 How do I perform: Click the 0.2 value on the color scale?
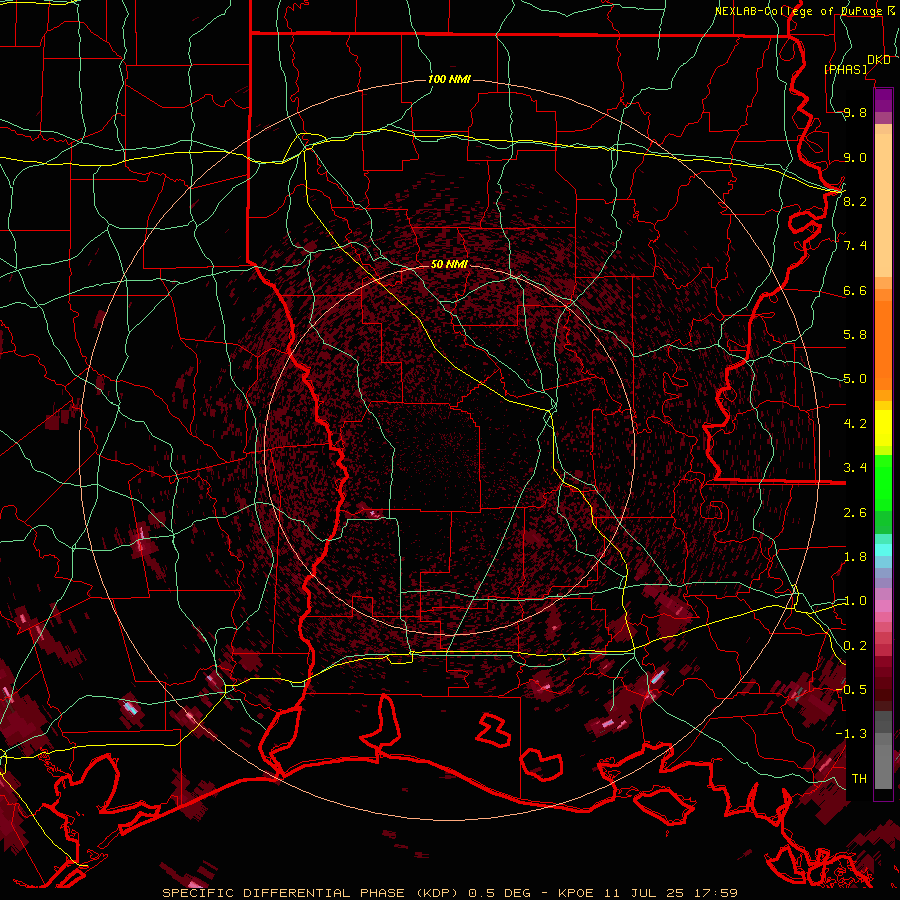(x=855, y=646)
